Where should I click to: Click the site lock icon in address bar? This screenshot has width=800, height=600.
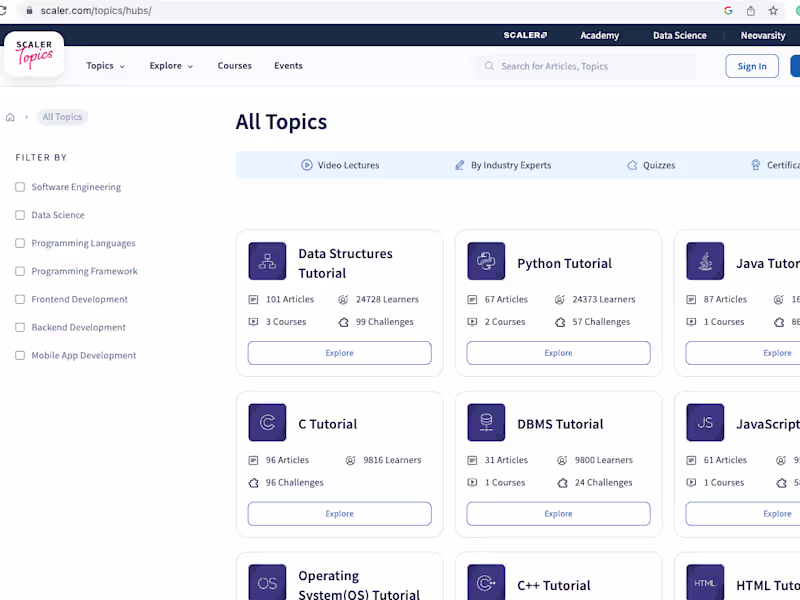[x=29, y=10]
